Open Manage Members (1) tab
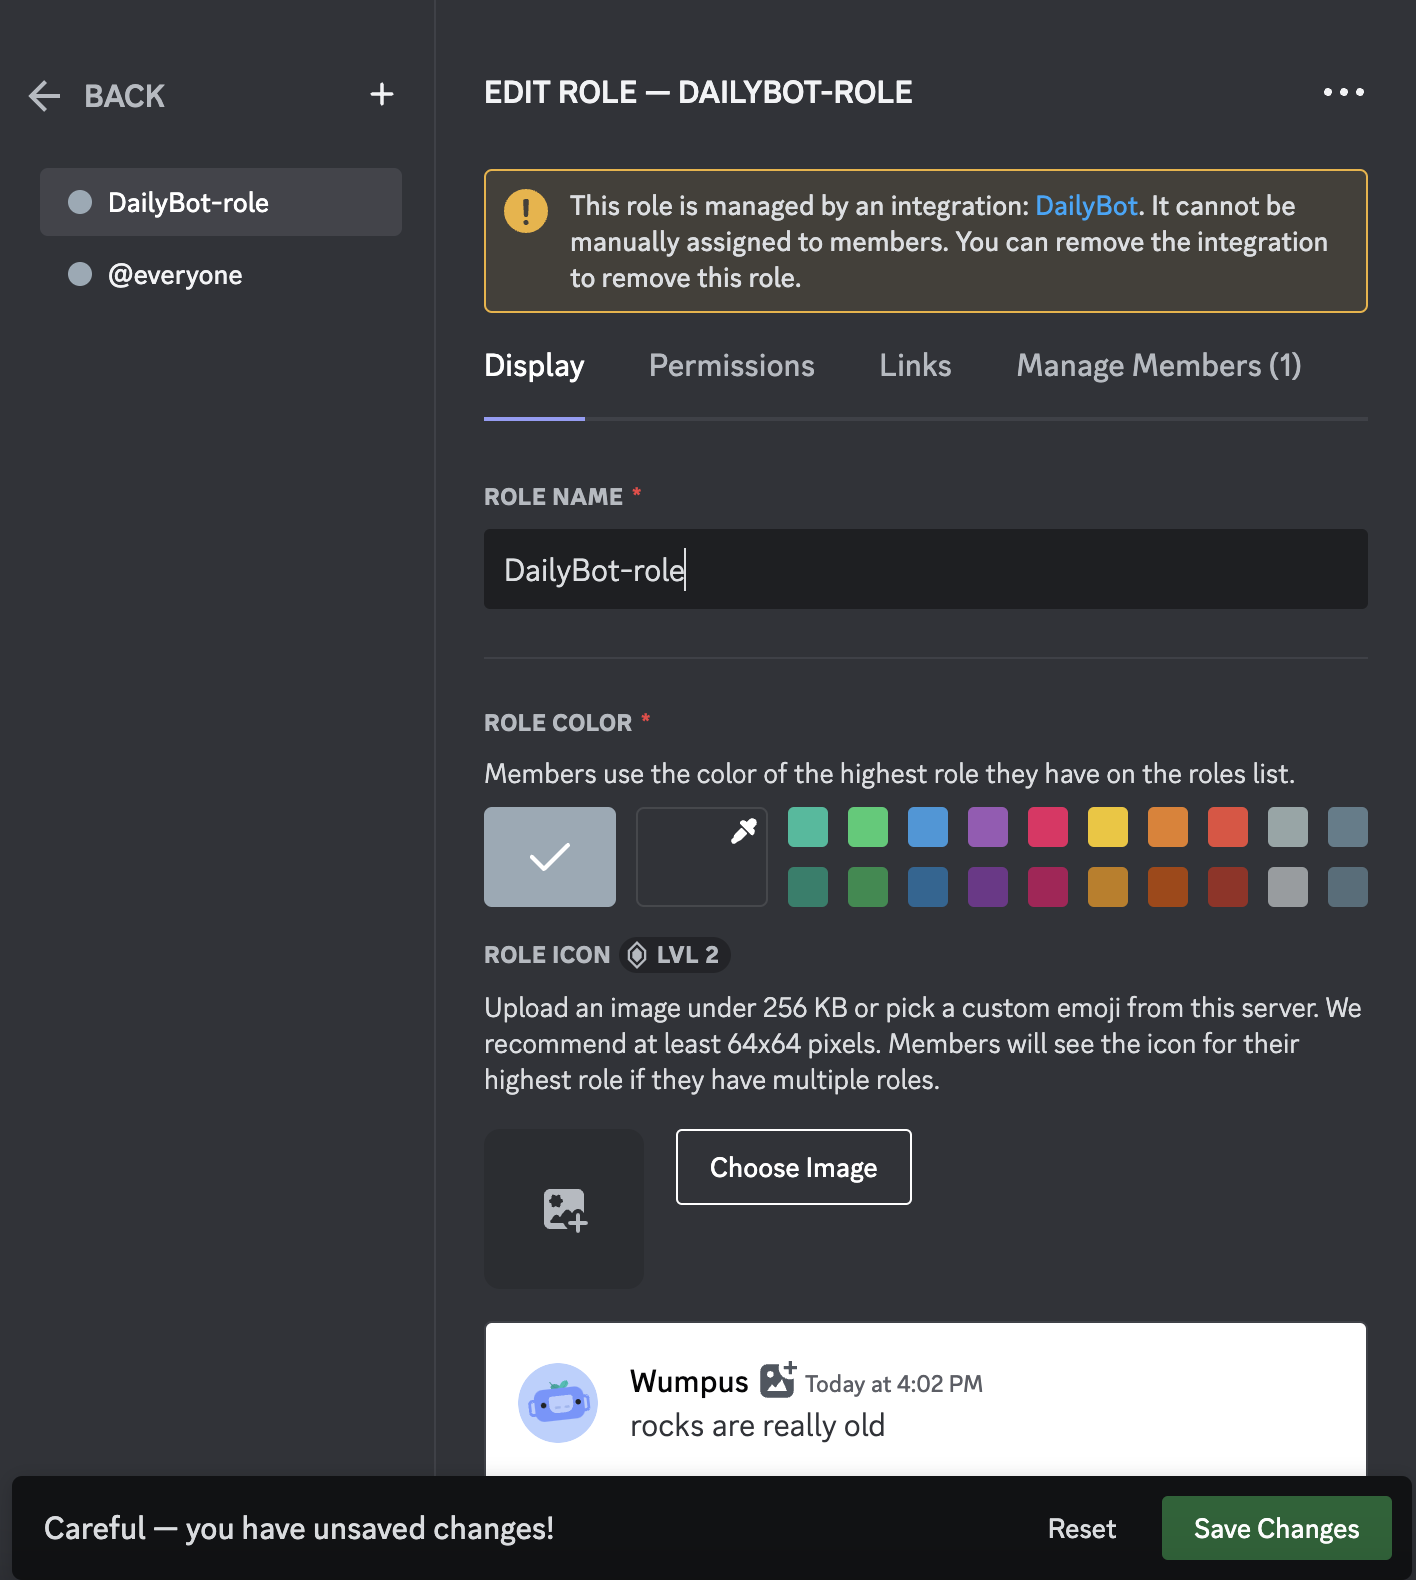 (x=1159, y=366)
